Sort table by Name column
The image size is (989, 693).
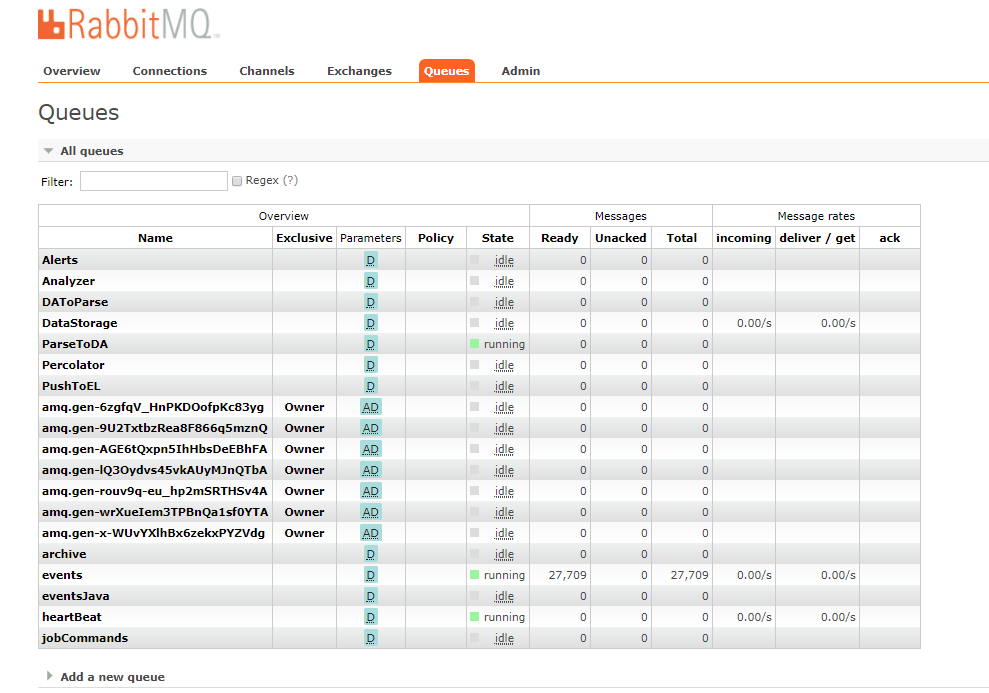coord(155,238)
